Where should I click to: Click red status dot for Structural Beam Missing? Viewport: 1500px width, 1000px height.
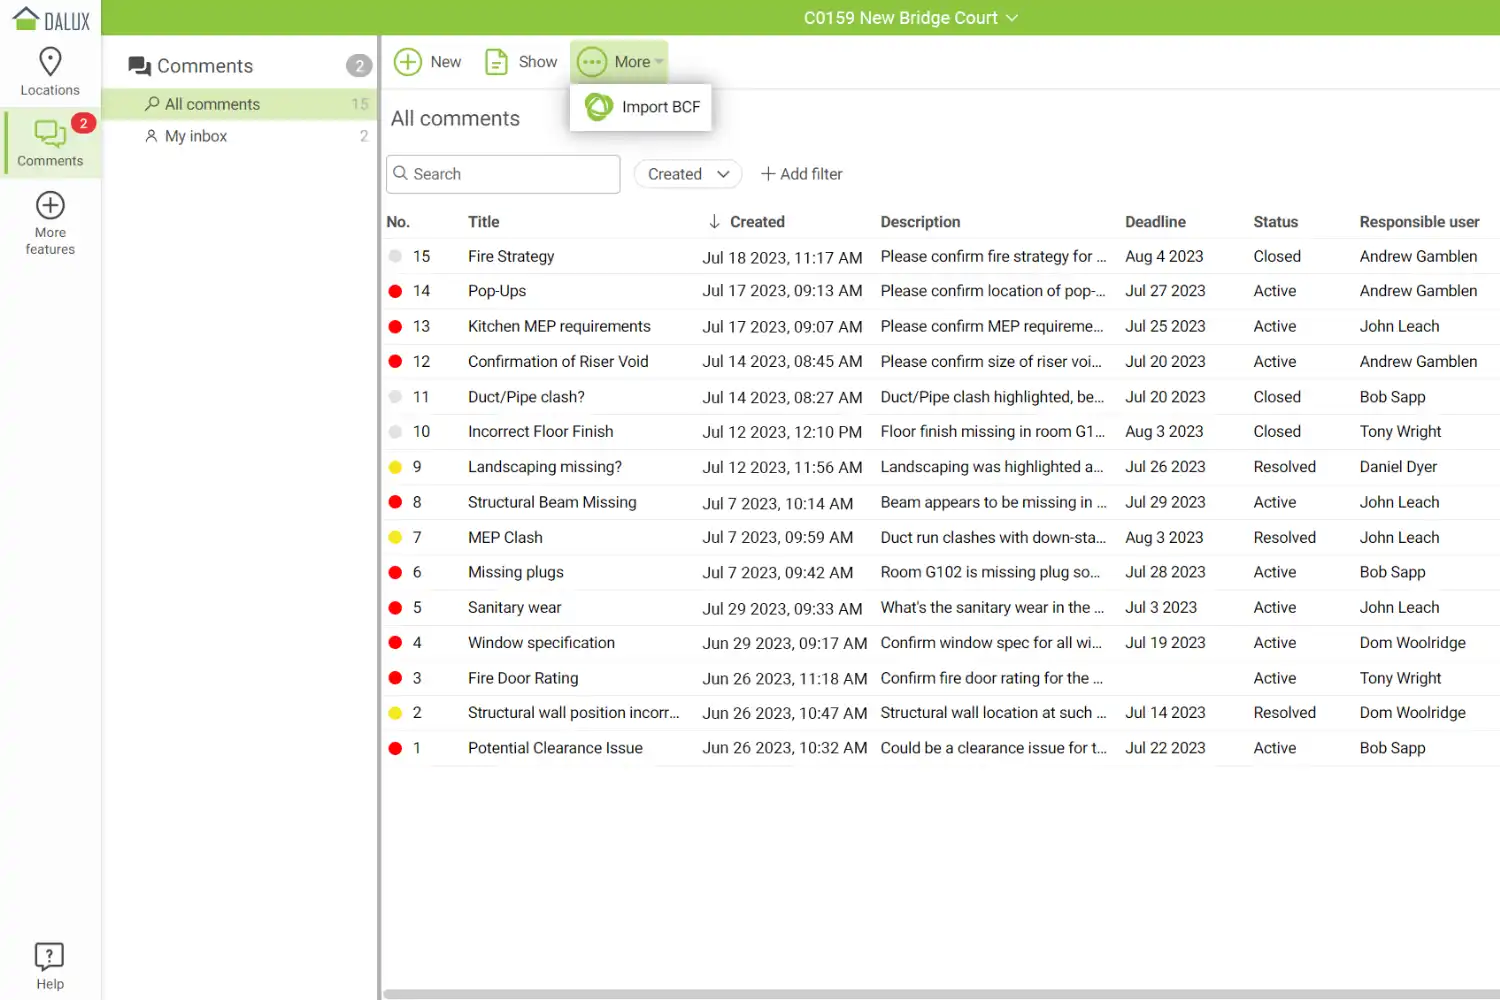coord(395,502)
